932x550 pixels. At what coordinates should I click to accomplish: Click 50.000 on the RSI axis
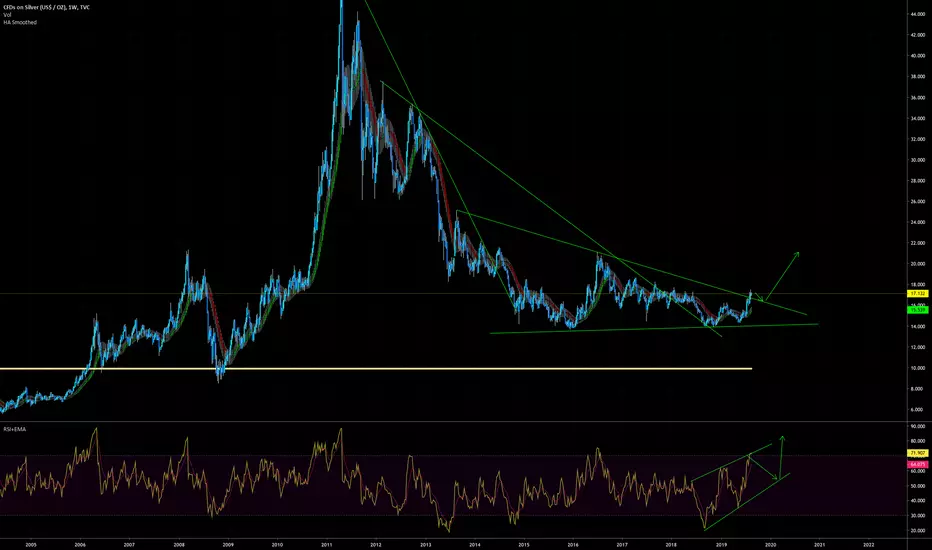pos(917,486)
